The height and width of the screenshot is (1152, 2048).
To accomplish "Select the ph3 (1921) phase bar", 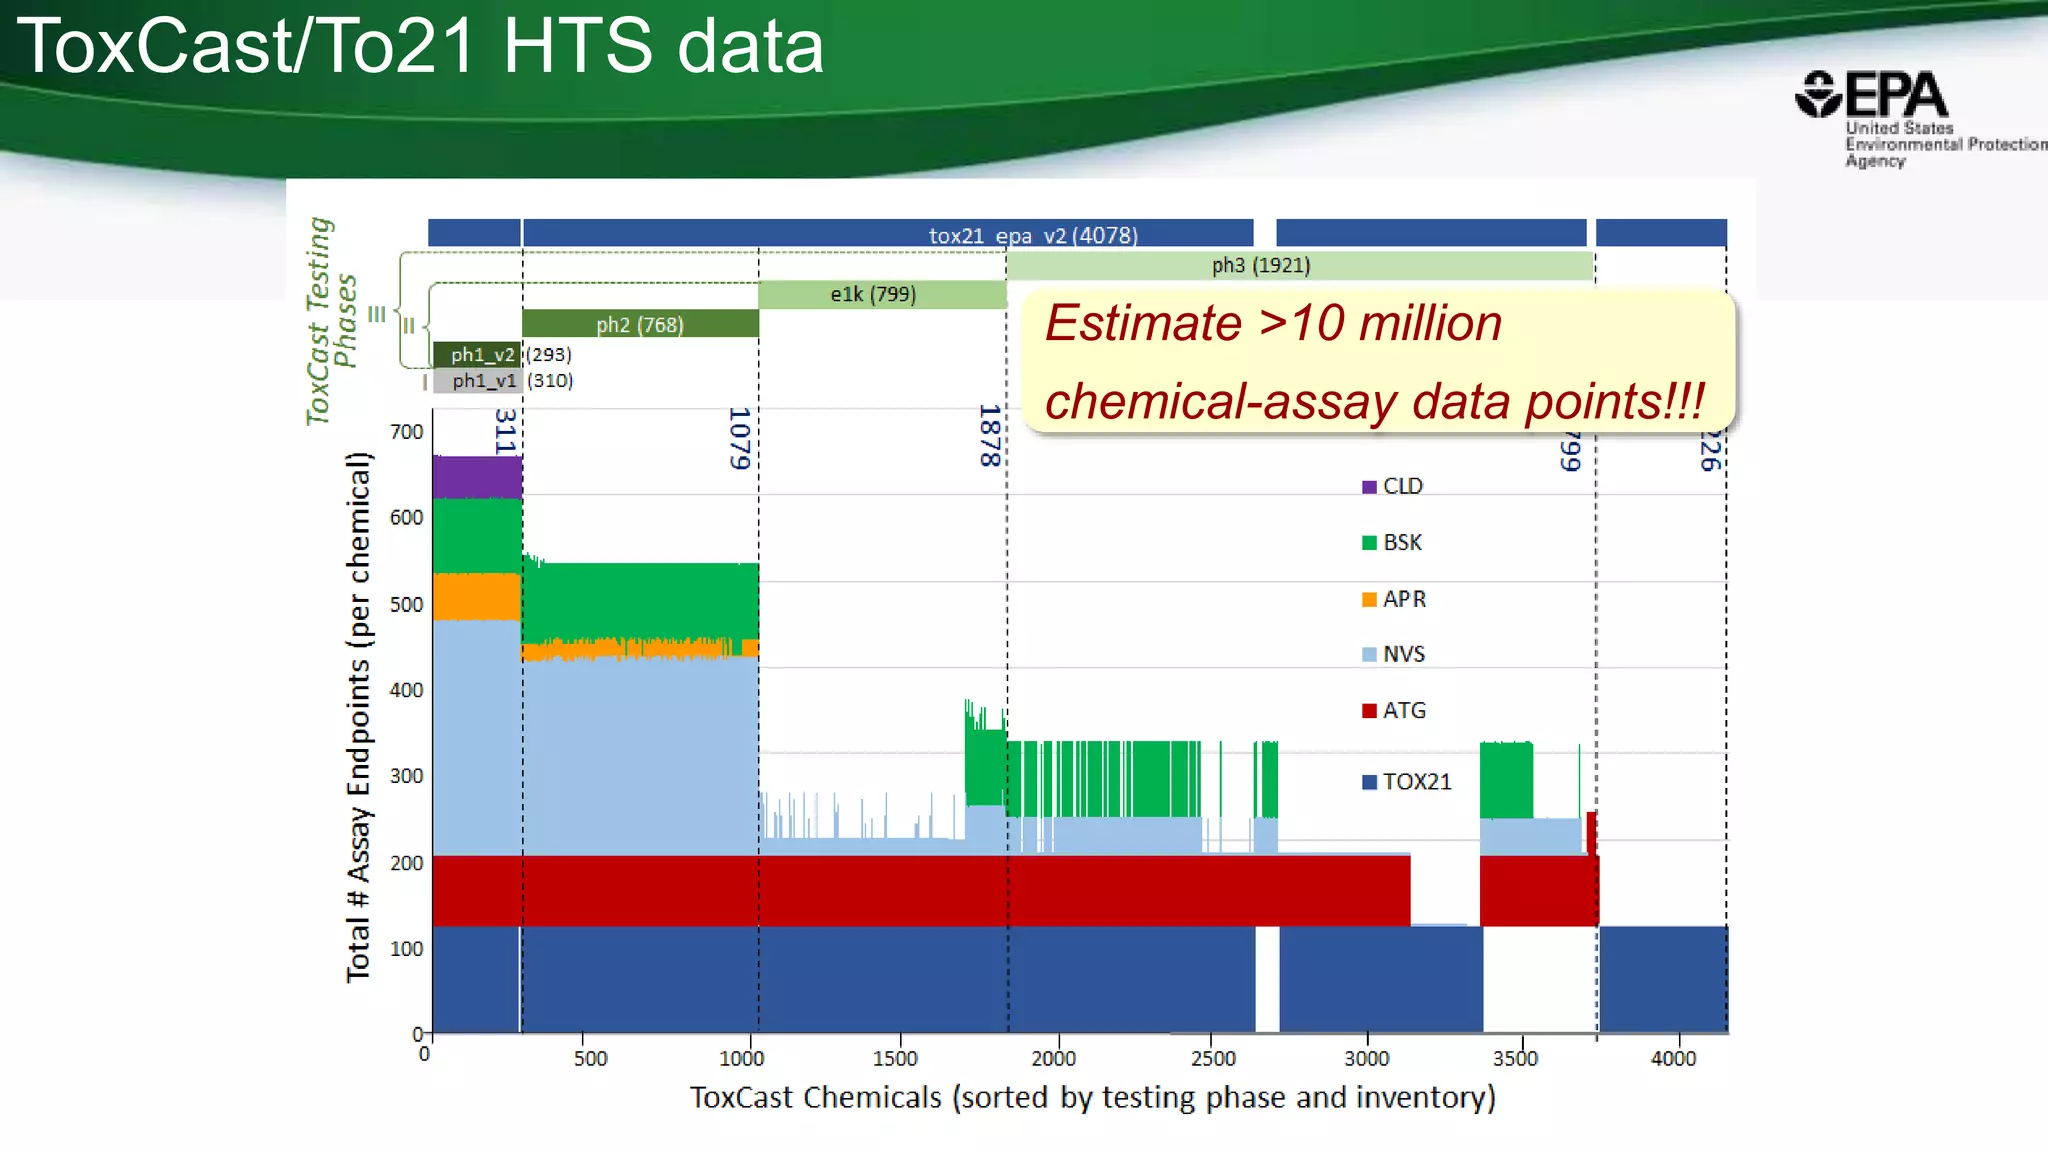I will [1260, 265].
